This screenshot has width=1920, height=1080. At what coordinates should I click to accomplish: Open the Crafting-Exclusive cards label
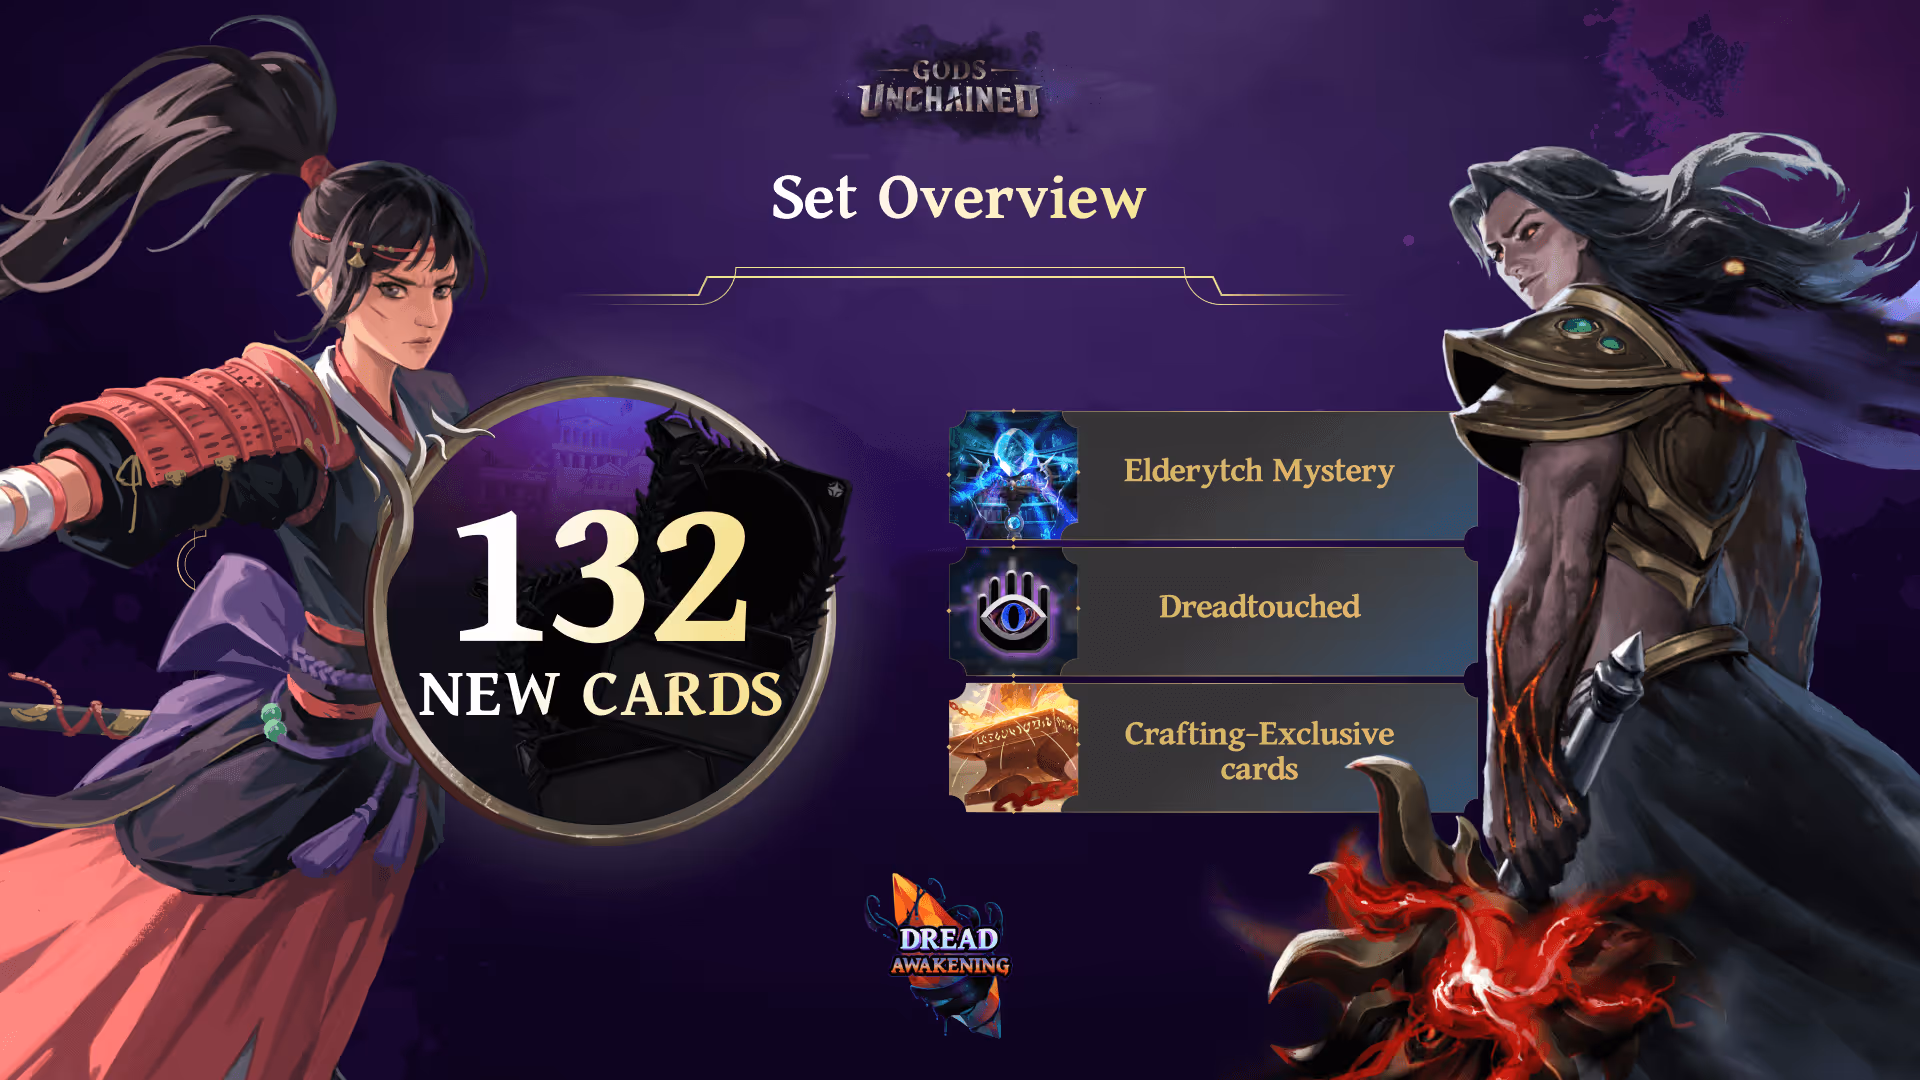[x=1259, y=751]
